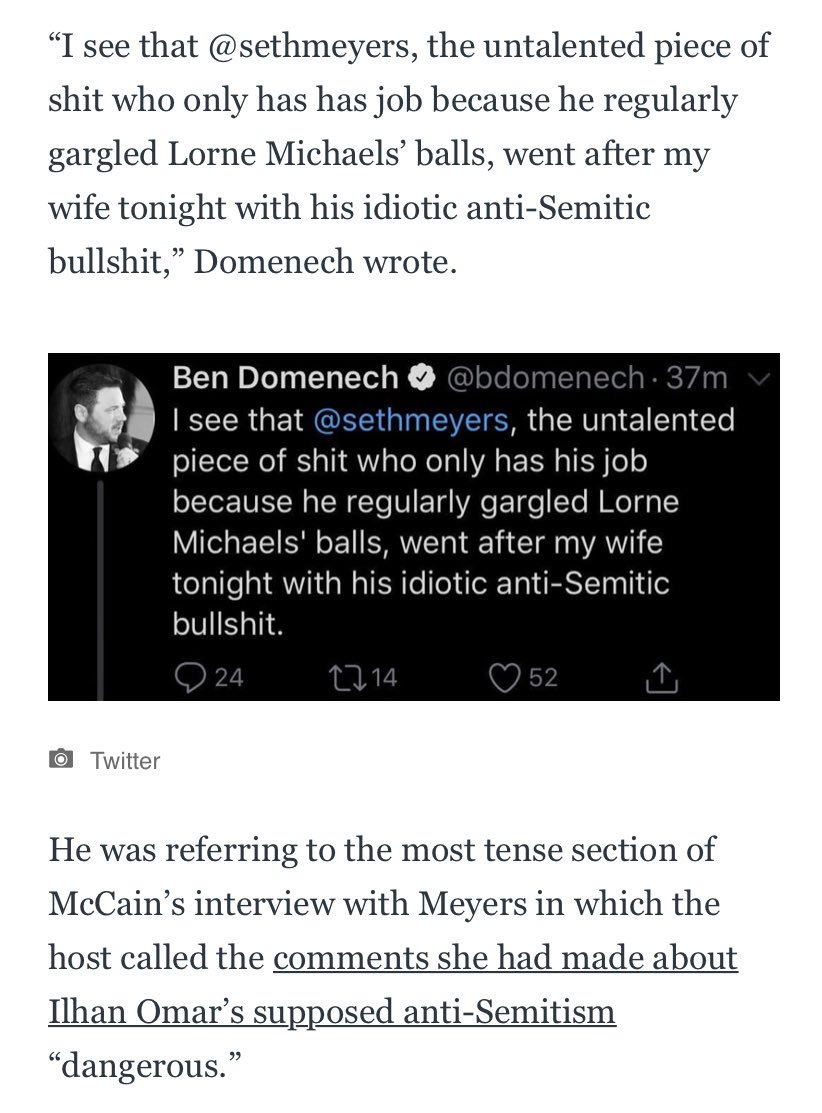Click the Twitter image credit text
This screenshot has width=822, height=1113.
[125, 760]
